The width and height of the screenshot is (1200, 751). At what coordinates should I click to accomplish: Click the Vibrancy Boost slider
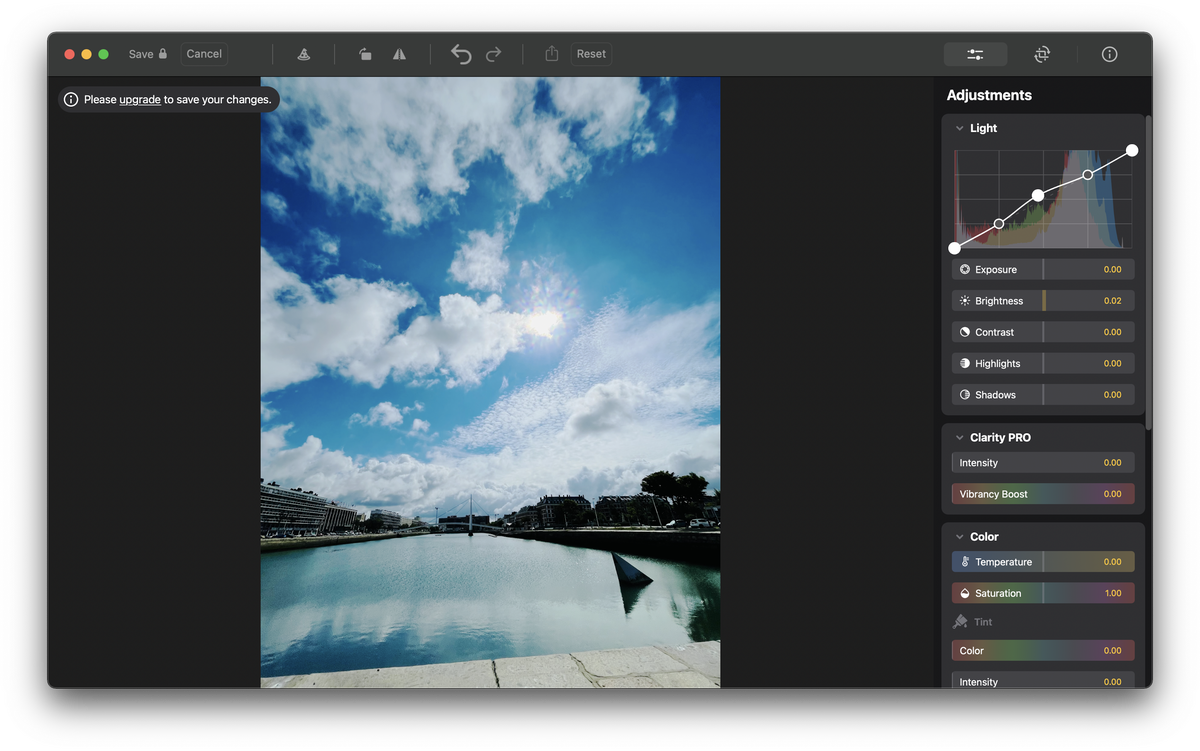(1043, 494)
